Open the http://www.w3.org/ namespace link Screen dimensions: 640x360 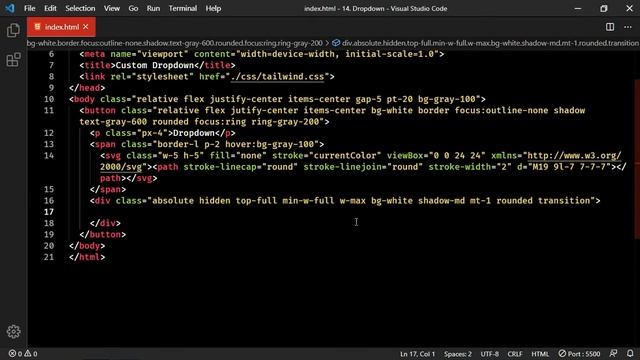pyautogui.click(x=574, y=156)
